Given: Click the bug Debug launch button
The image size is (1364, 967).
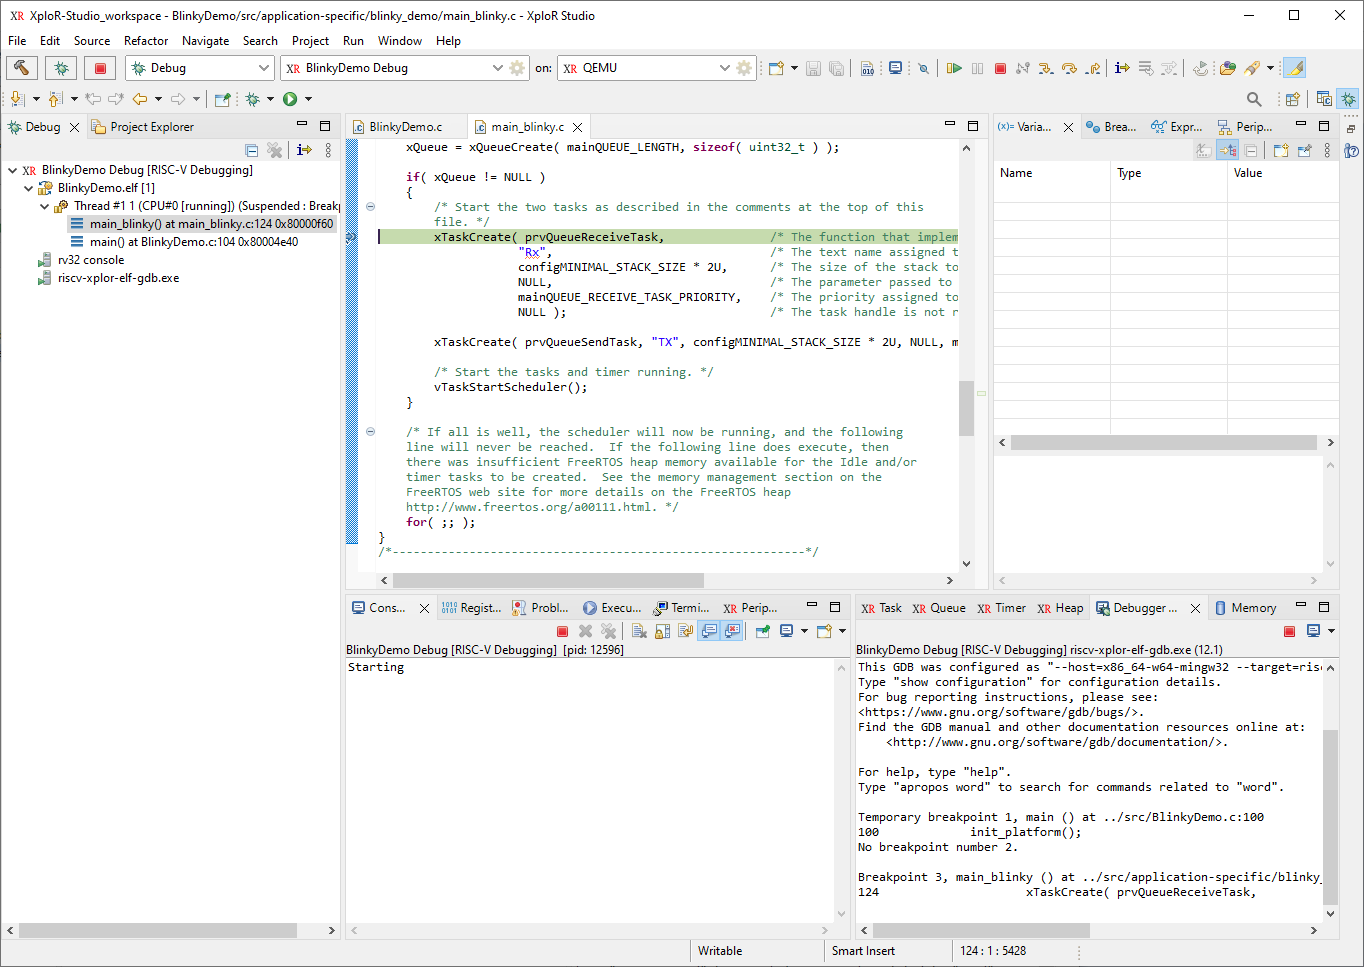Looking at the screenshot, I should coord(61,68).
